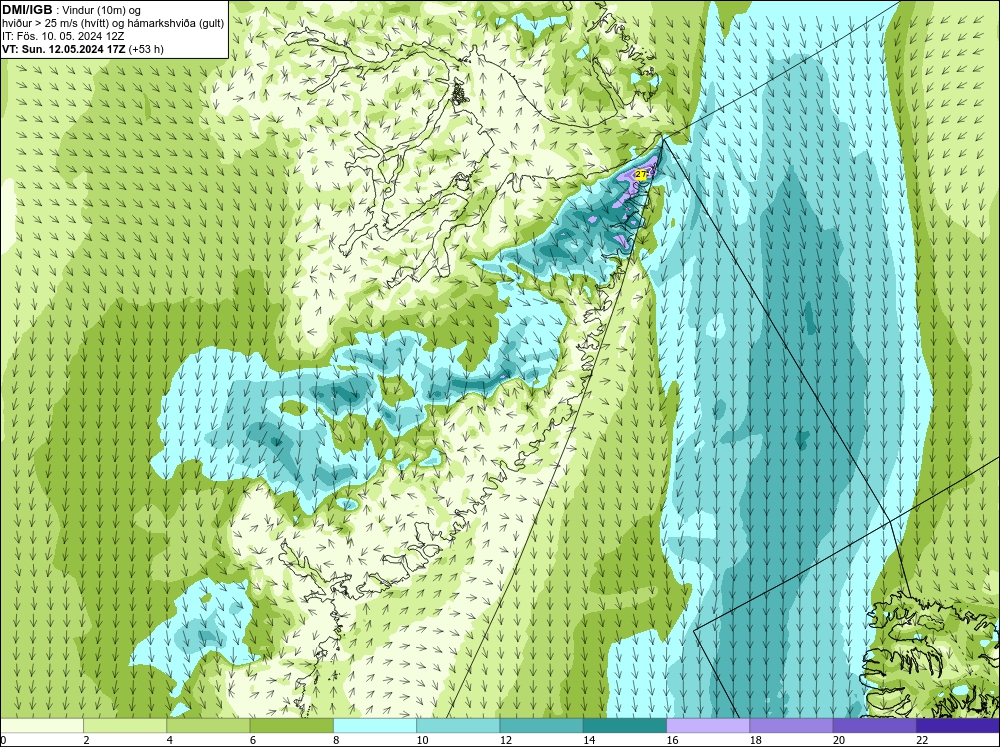Click the light cyan 8–10 m/s legend swatch
Viewport: 1000px width, 747px height.
click(x=375, y=725)
